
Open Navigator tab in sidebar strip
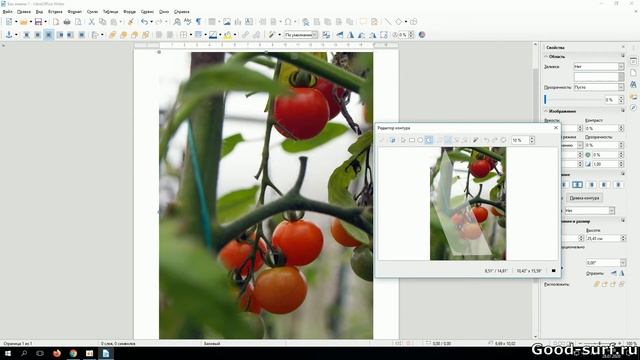point(633,108)
